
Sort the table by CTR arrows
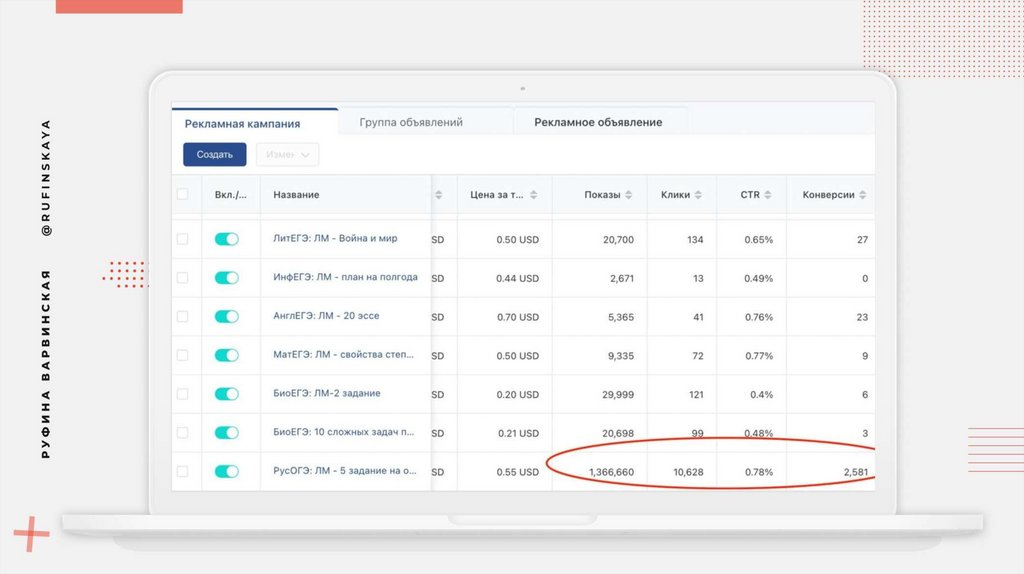pyautogui.click(x=769, y=195)
